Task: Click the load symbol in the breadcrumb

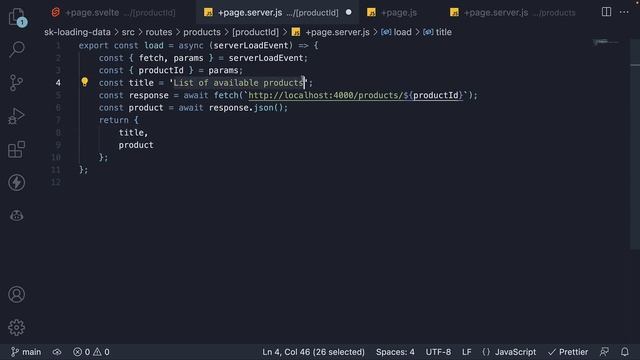Action: click(x=396, y=32)
